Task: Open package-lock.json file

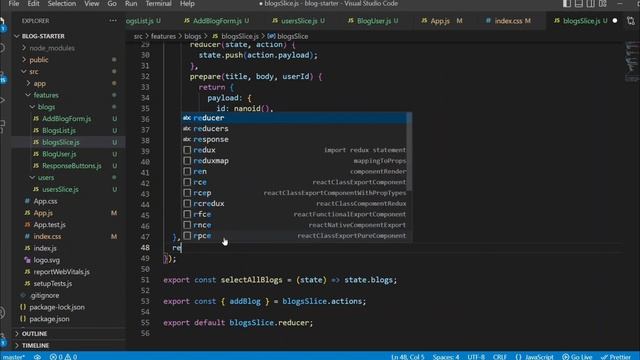Action: coord(57,307)
